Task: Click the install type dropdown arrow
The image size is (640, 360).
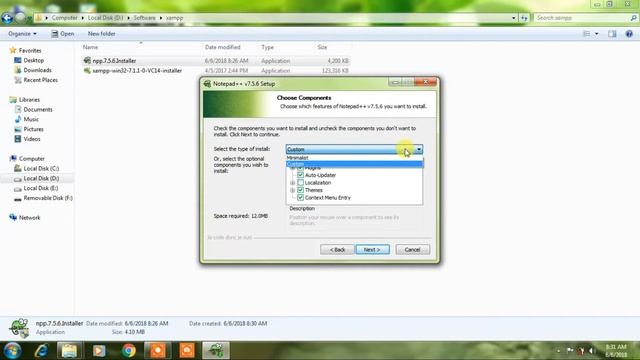Action: tap(419, 149)
